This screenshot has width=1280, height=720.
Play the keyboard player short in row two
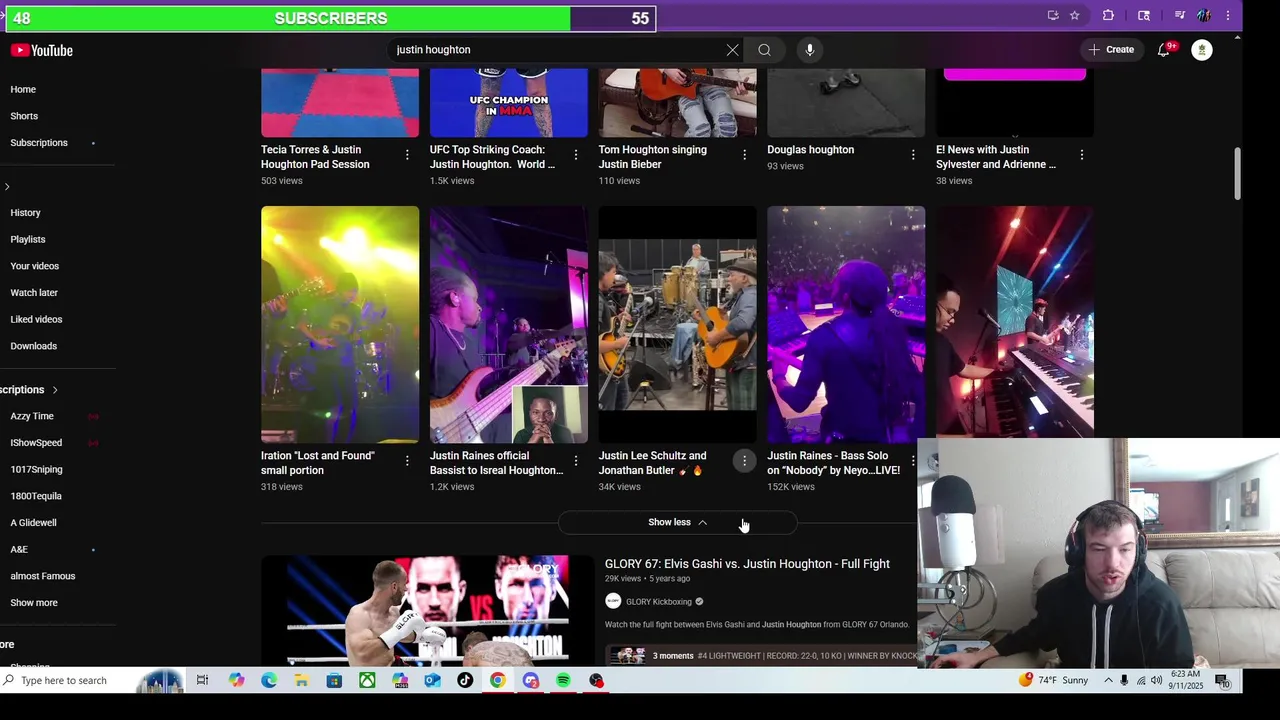(x=1015, y=322)
